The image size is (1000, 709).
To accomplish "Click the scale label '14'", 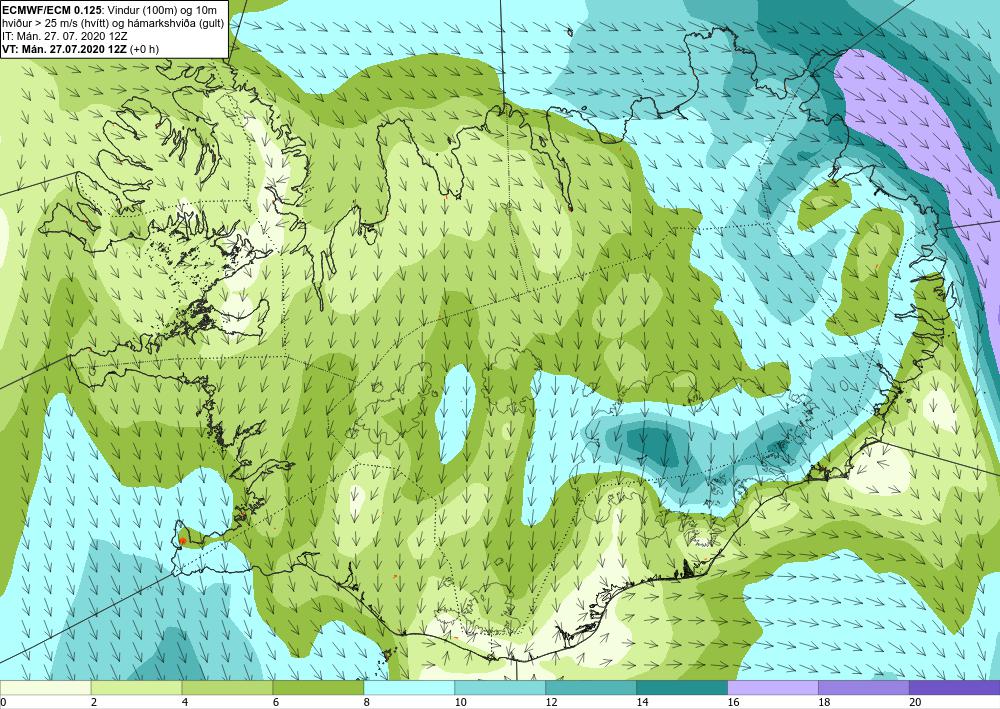I will (x=642, y=702).
